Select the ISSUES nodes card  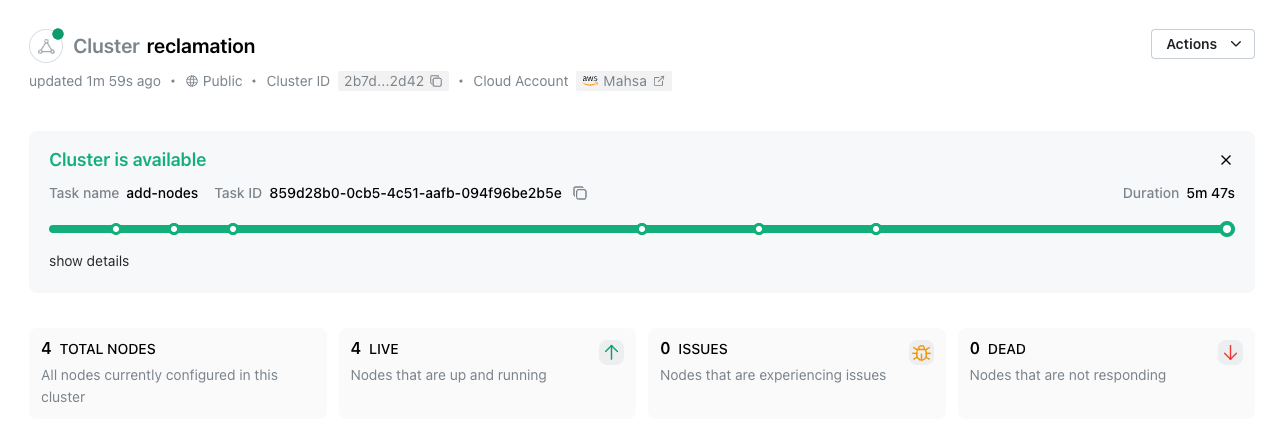(797, 373)
